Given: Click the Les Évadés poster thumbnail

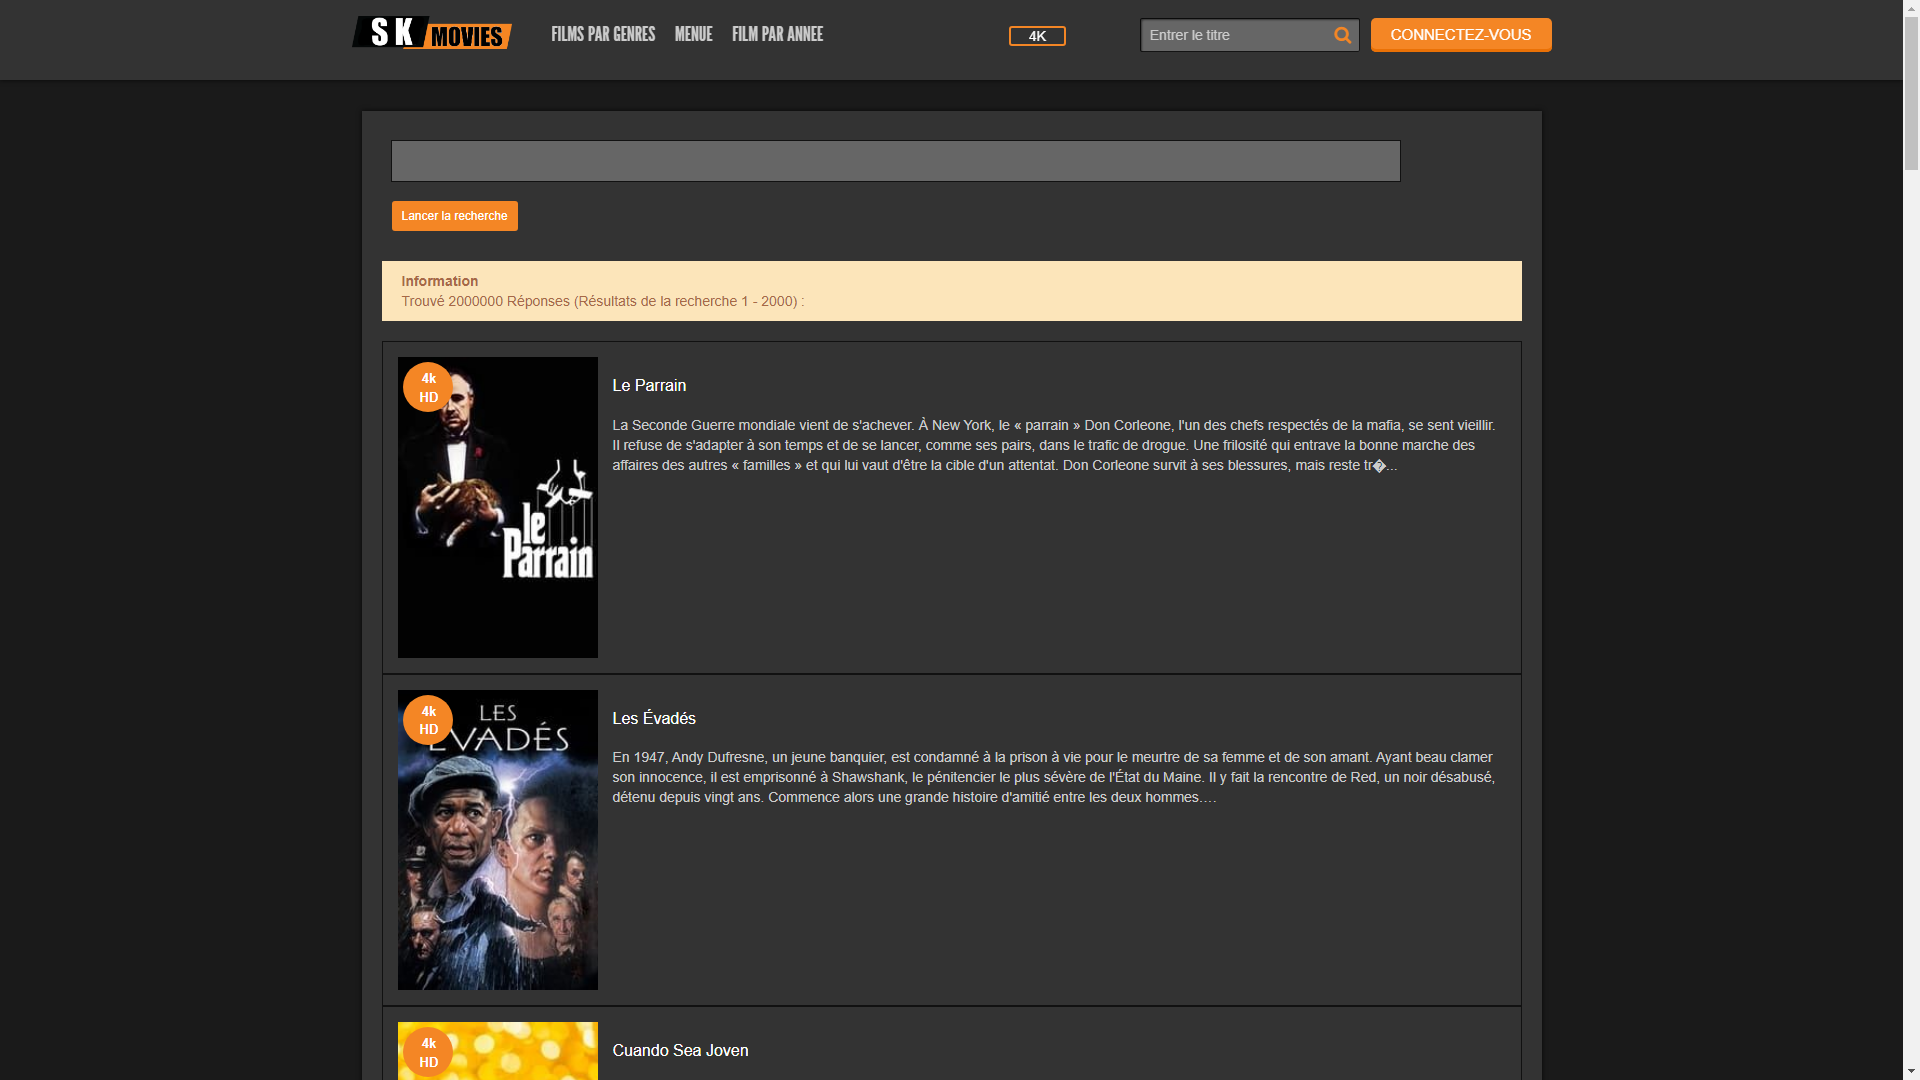Looking at the screenshot, I should pyautogui.click(x=498, y=840).
